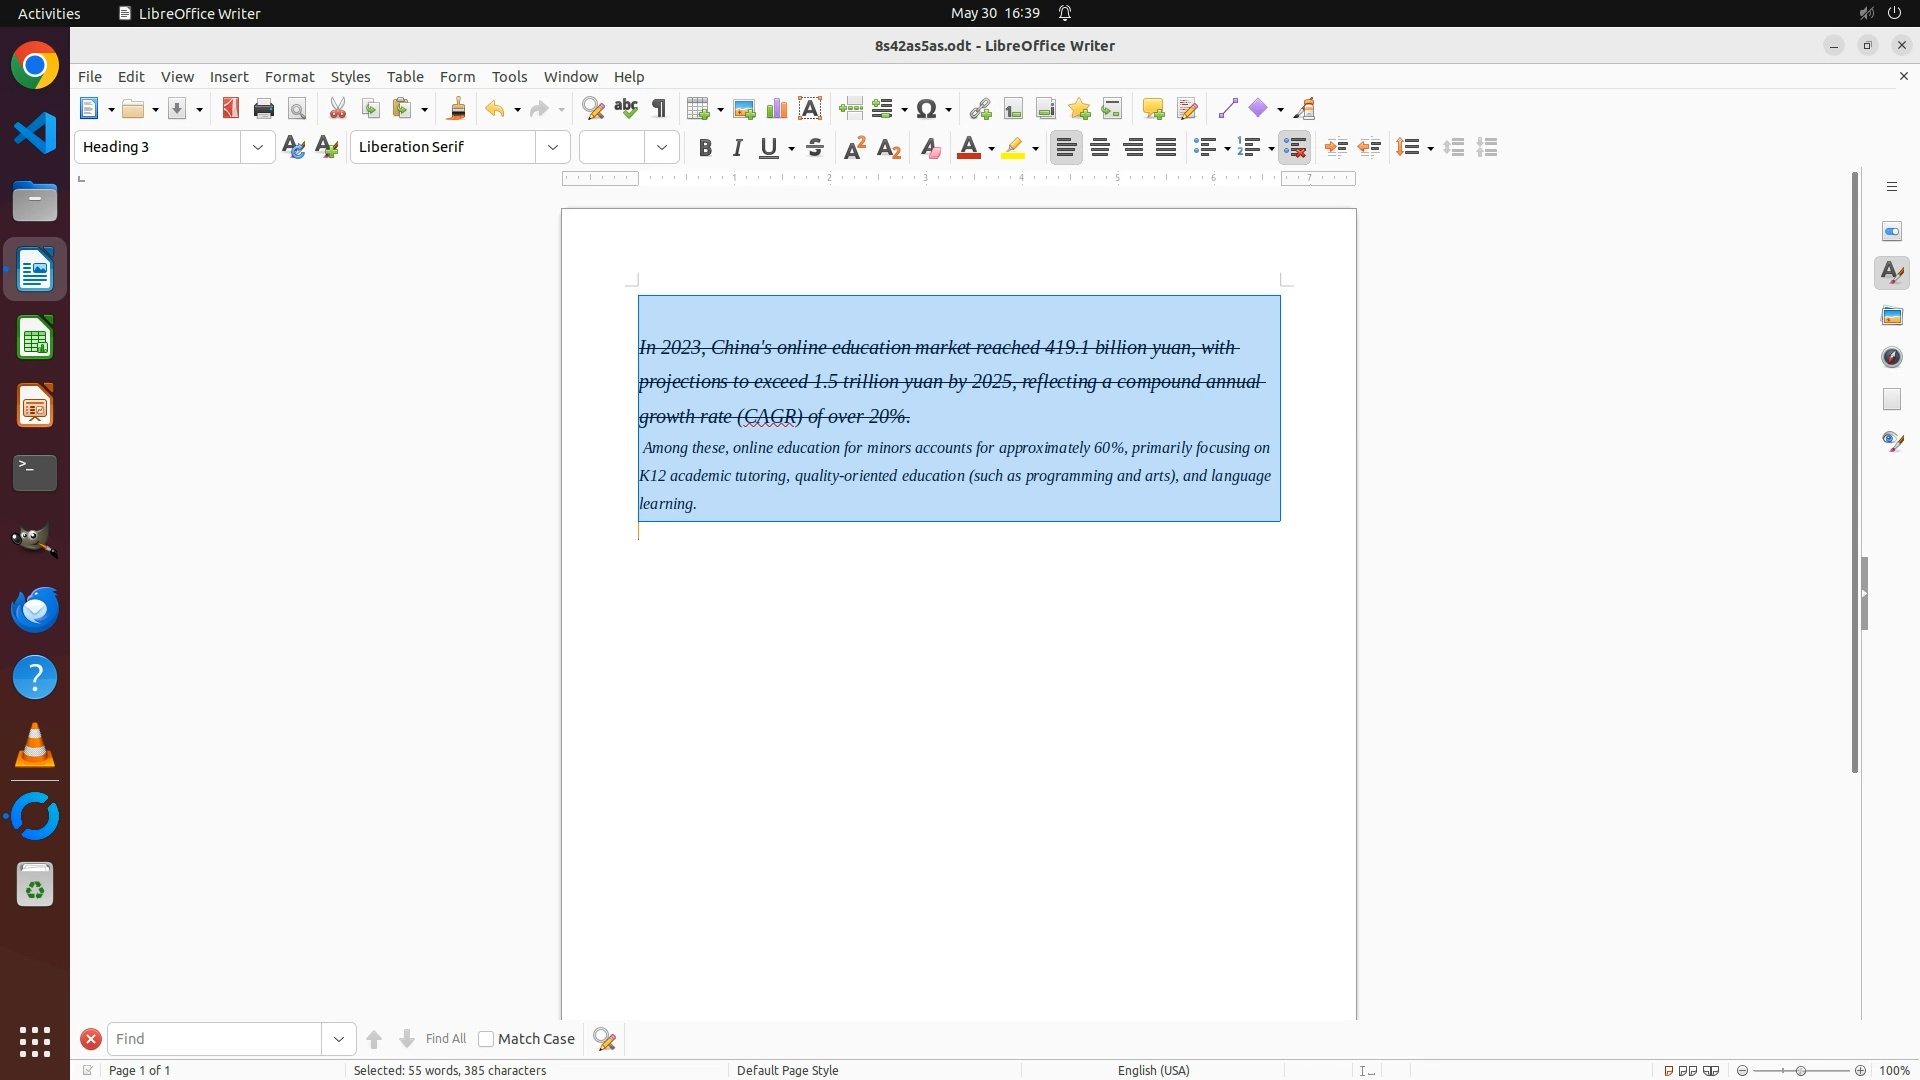The height and width of the screenshot is (1080, 1920).
Task: Open the Tools menu
Action: coord(509,77)
